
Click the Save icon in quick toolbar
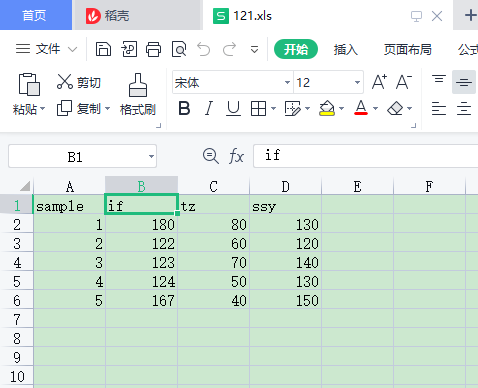click(x=103, y=49)
